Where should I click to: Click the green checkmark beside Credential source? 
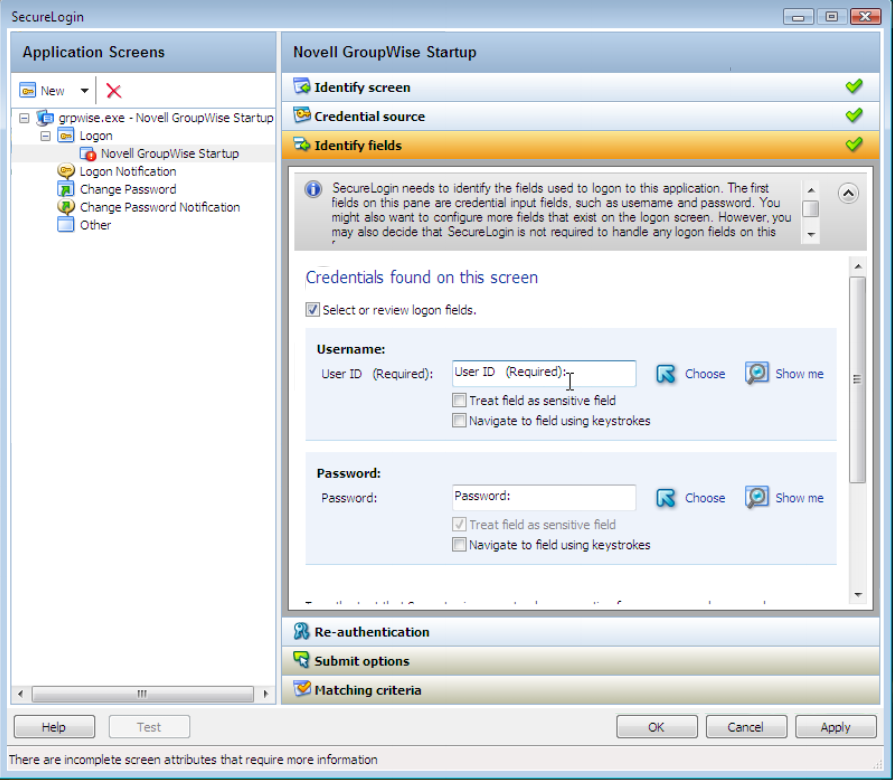click(x=854, y=116)
